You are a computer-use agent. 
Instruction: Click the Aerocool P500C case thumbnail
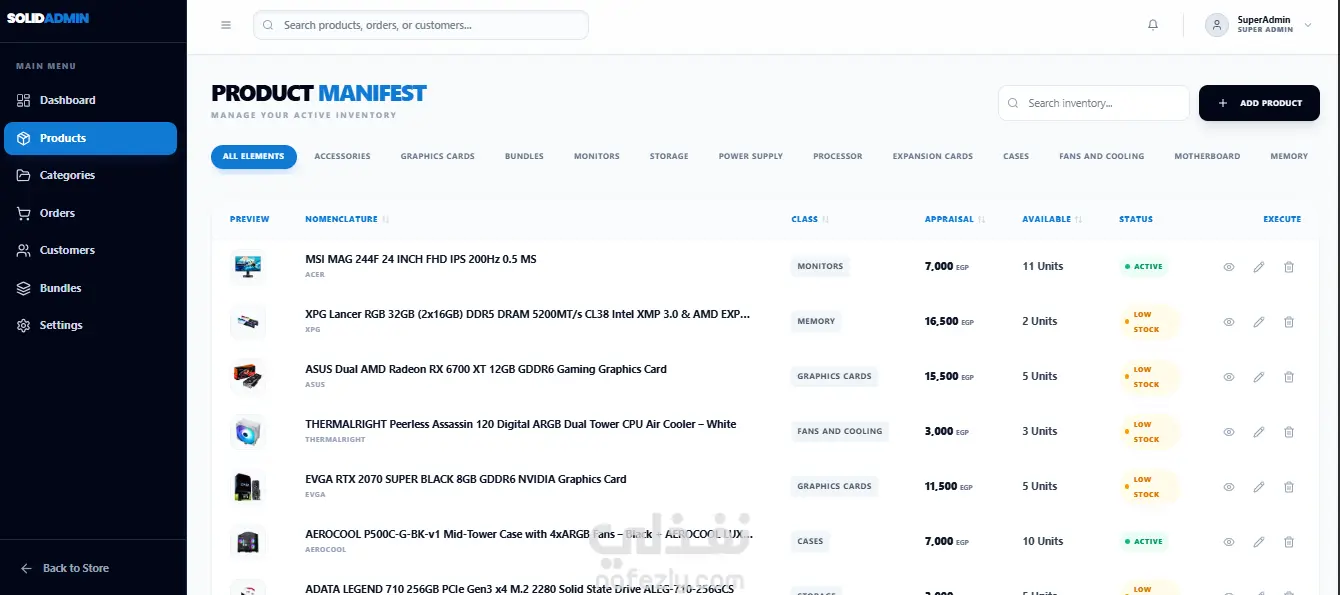(x=247, y=542)
